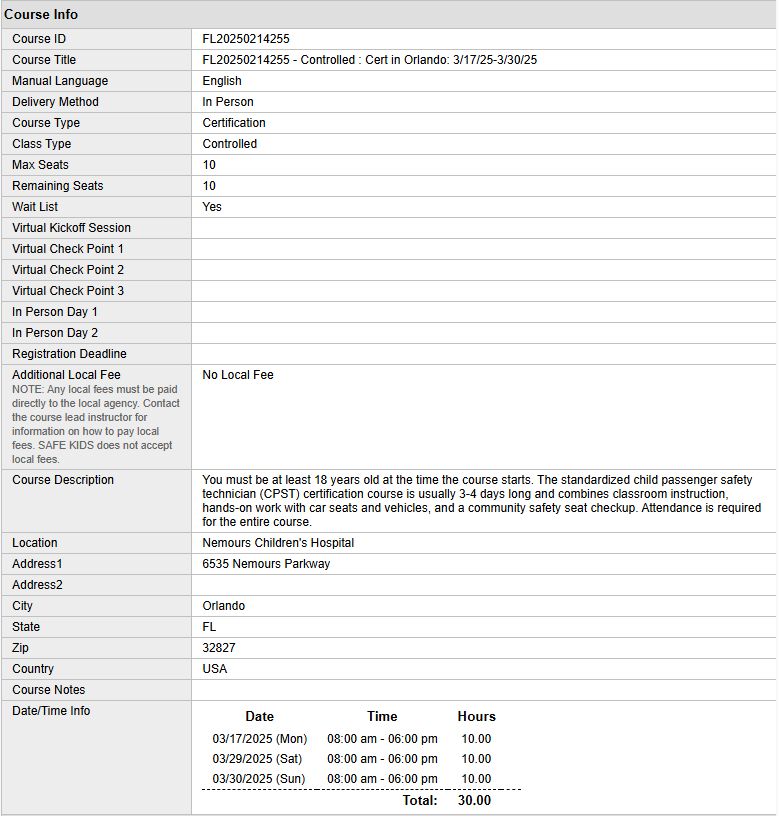Click the 'Class Type' label

click(x=42, y=144)
